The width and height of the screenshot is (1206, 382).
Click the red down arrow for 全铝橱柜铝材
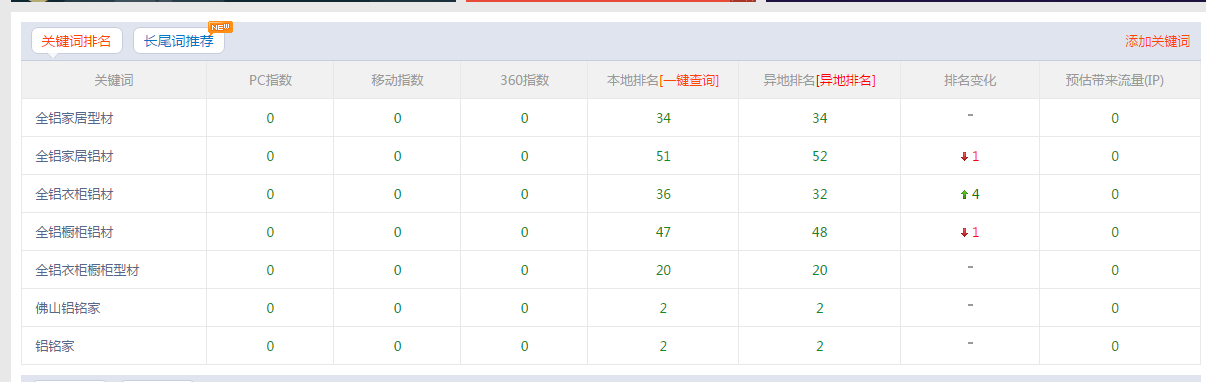(964, 233)
